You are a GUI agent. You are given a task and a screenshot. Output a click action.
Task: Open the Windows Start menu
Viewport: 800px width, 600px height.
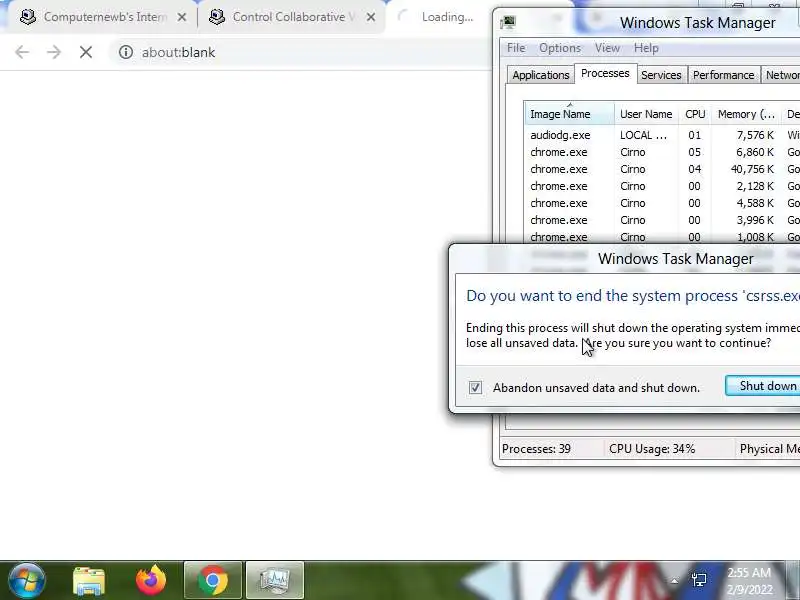(27, 581)
